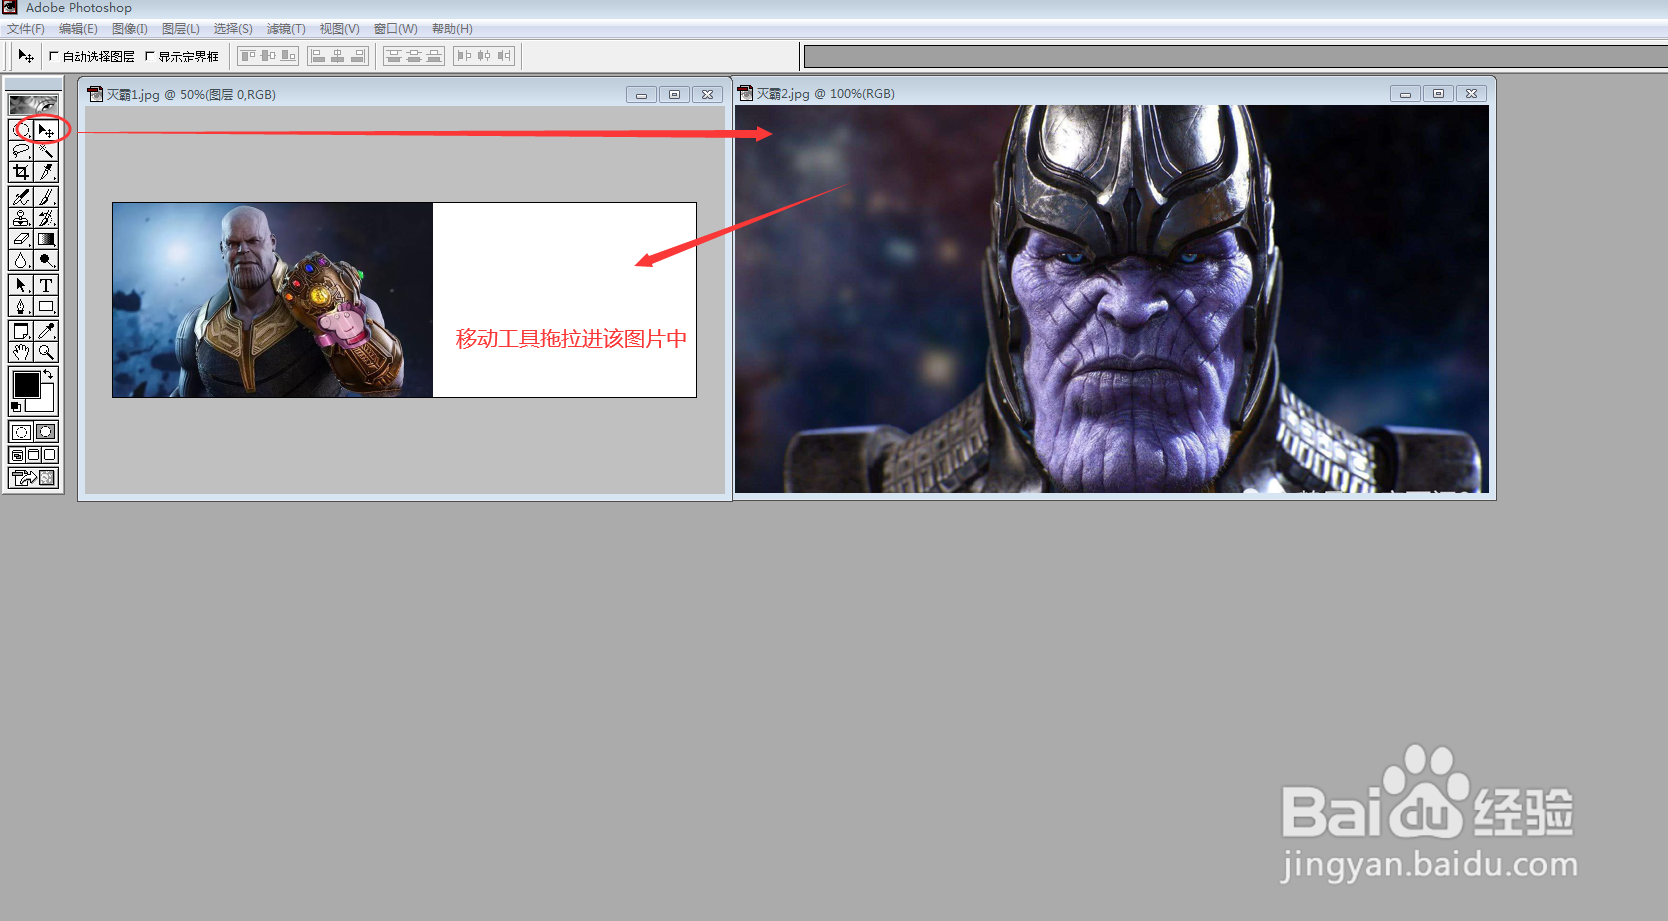Click Distribute Right Edges button
Viewport: 1668px width, 921px height.
pos(504,56)
